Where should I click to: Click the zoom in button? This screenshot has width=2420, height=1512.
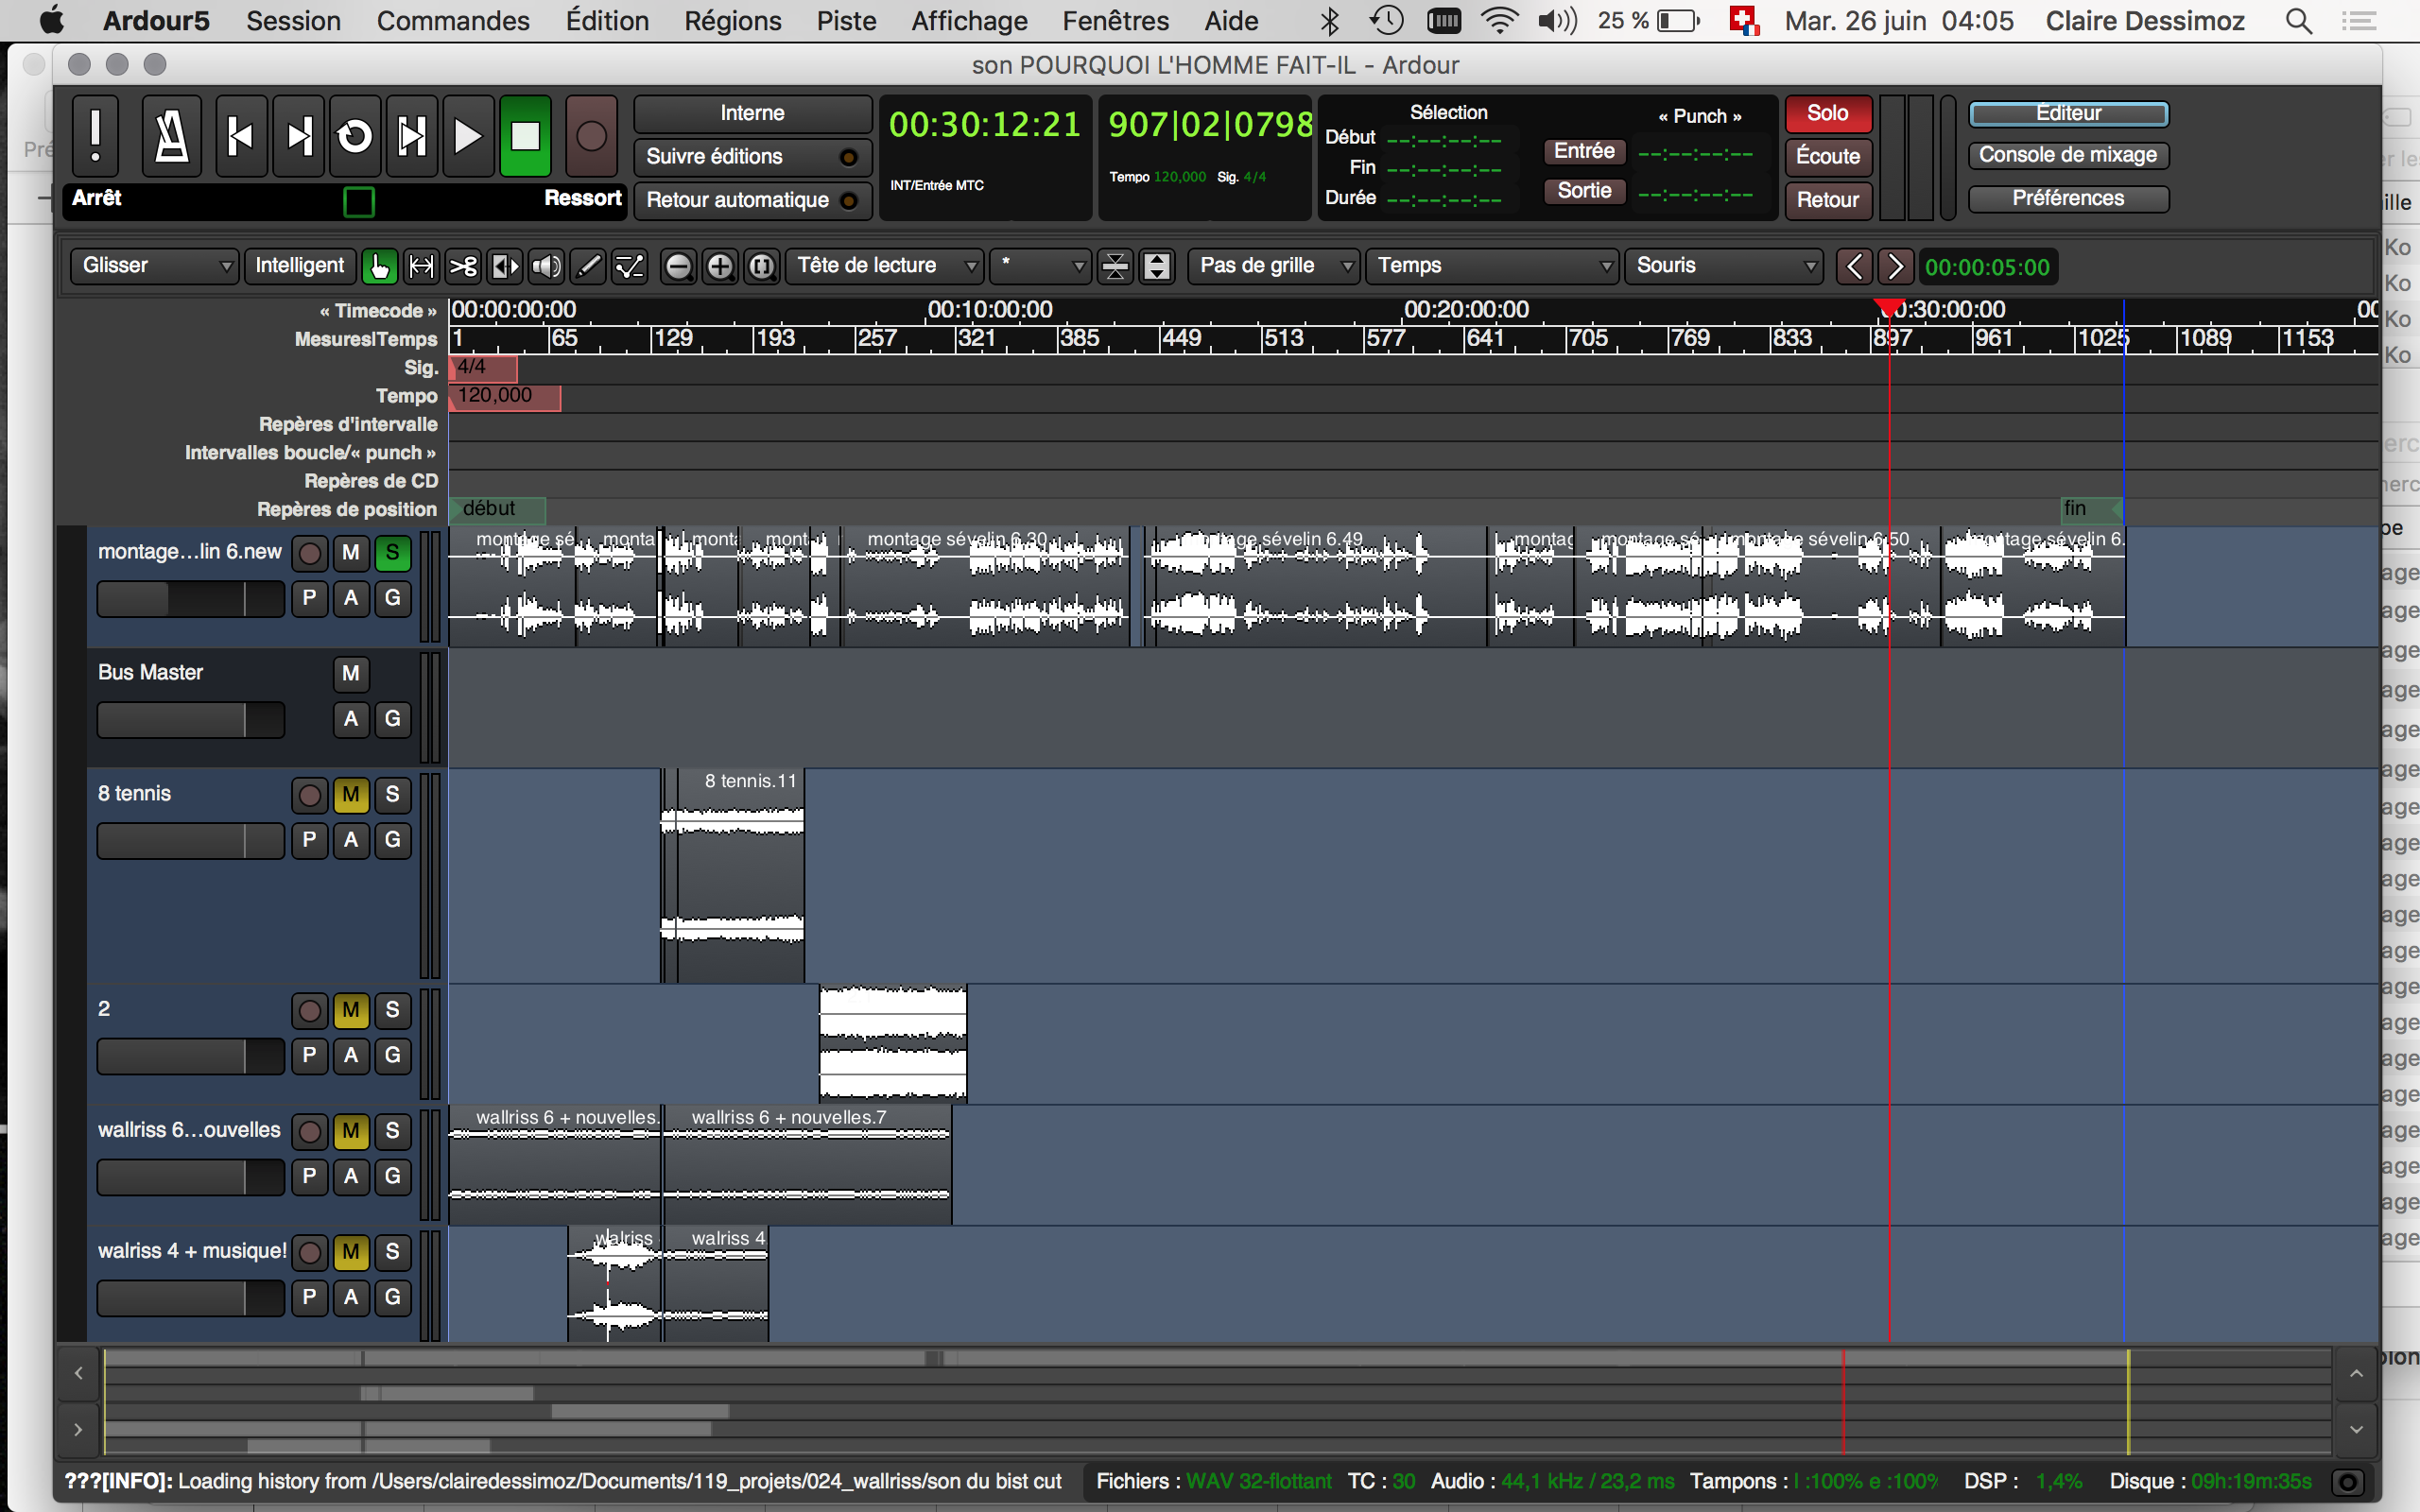click(x=720, y=266)
